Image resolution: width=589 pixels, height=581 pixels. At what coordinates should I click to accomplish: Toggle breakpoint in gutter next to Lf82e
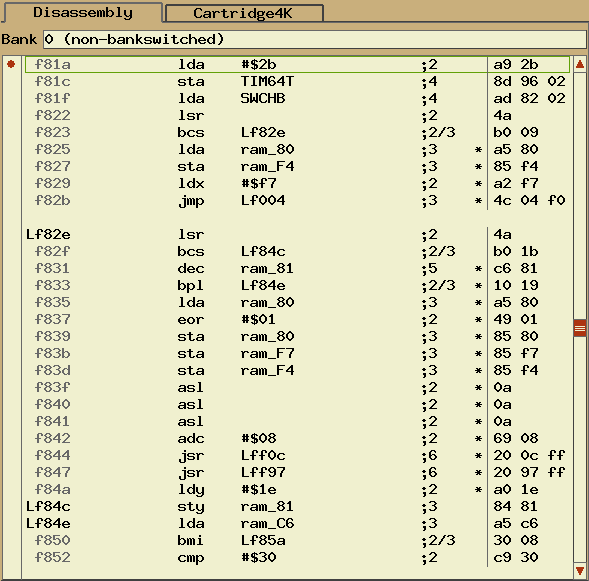pyautogui.click(x=11, y=234)
